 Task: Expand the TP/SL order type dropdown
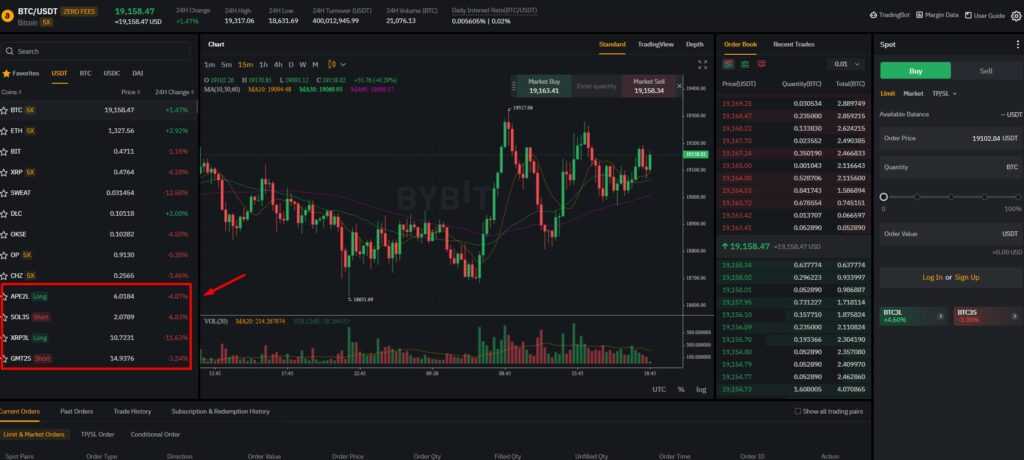point(944,93)
